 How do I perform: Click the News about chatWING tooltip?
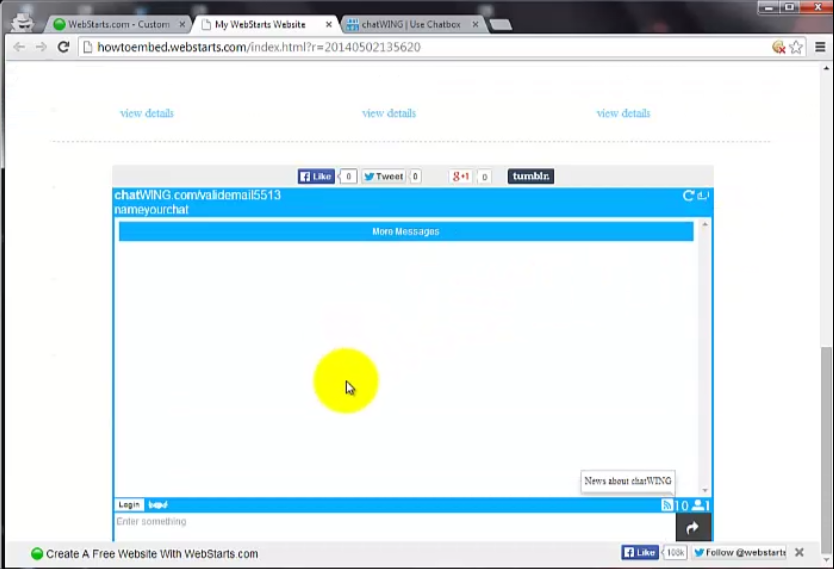pos(628,481)
